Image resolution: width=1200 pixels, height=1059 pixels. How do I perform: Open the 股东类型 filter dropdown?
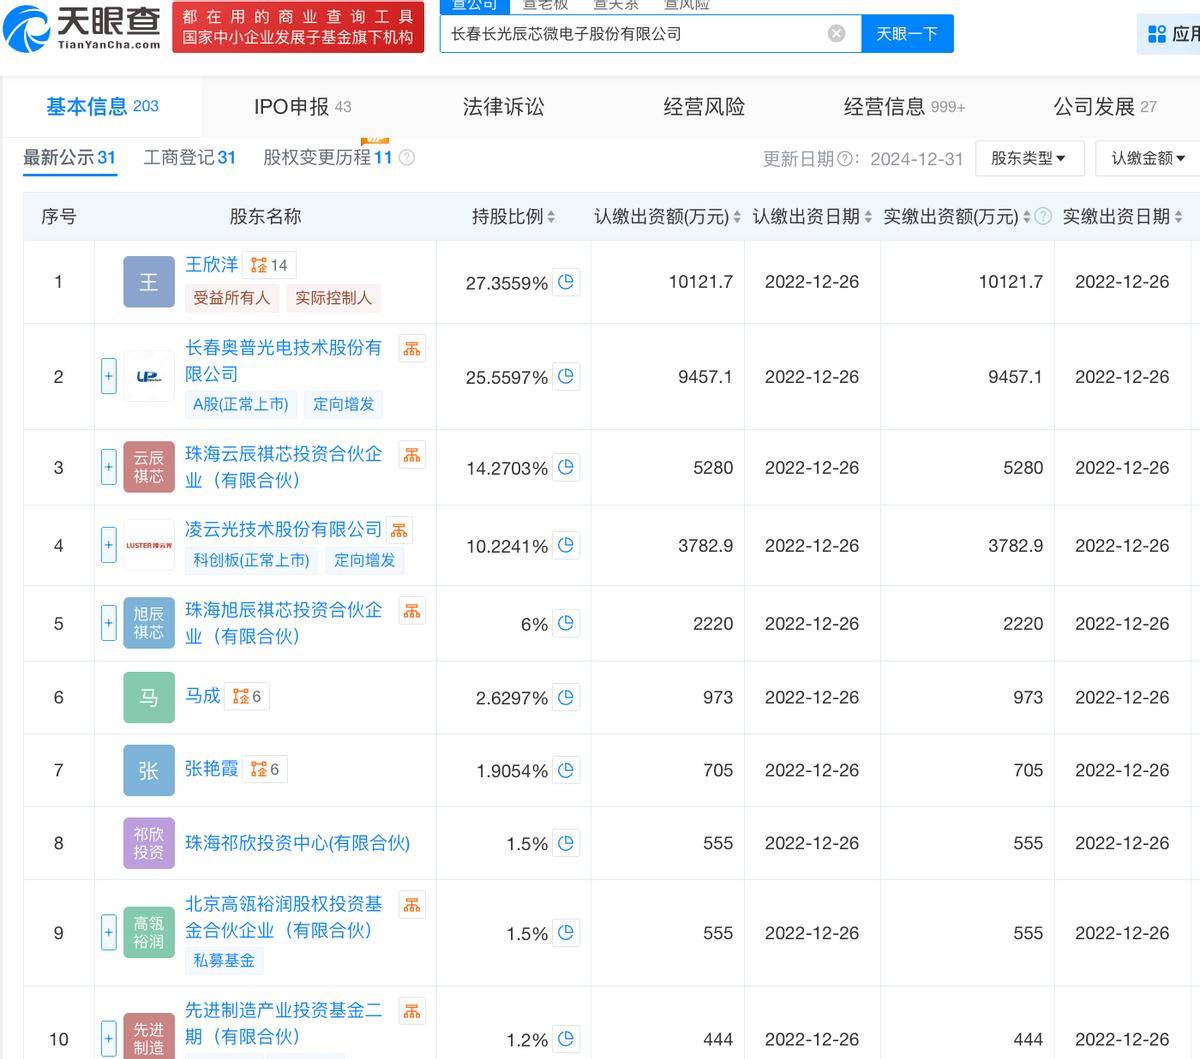(x=1028, y=158)
